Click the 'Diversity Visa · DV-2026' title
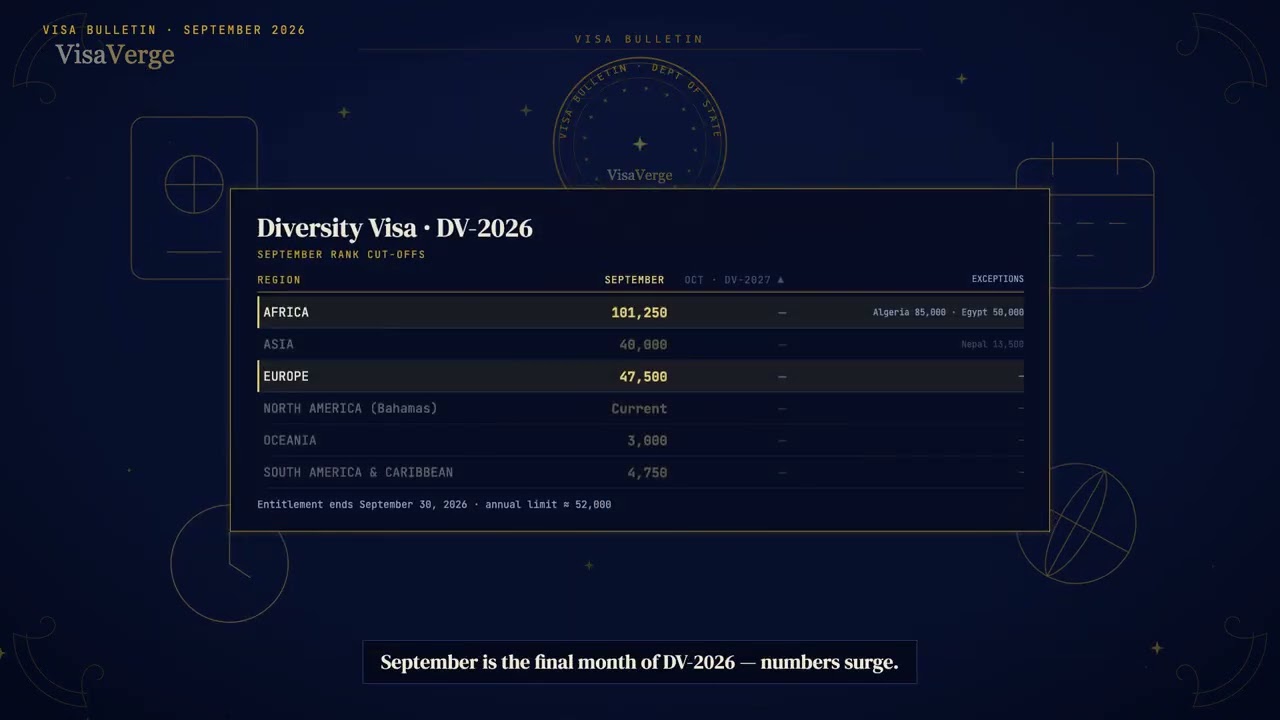Screen dimensions: 1280x720 [395, 228]
